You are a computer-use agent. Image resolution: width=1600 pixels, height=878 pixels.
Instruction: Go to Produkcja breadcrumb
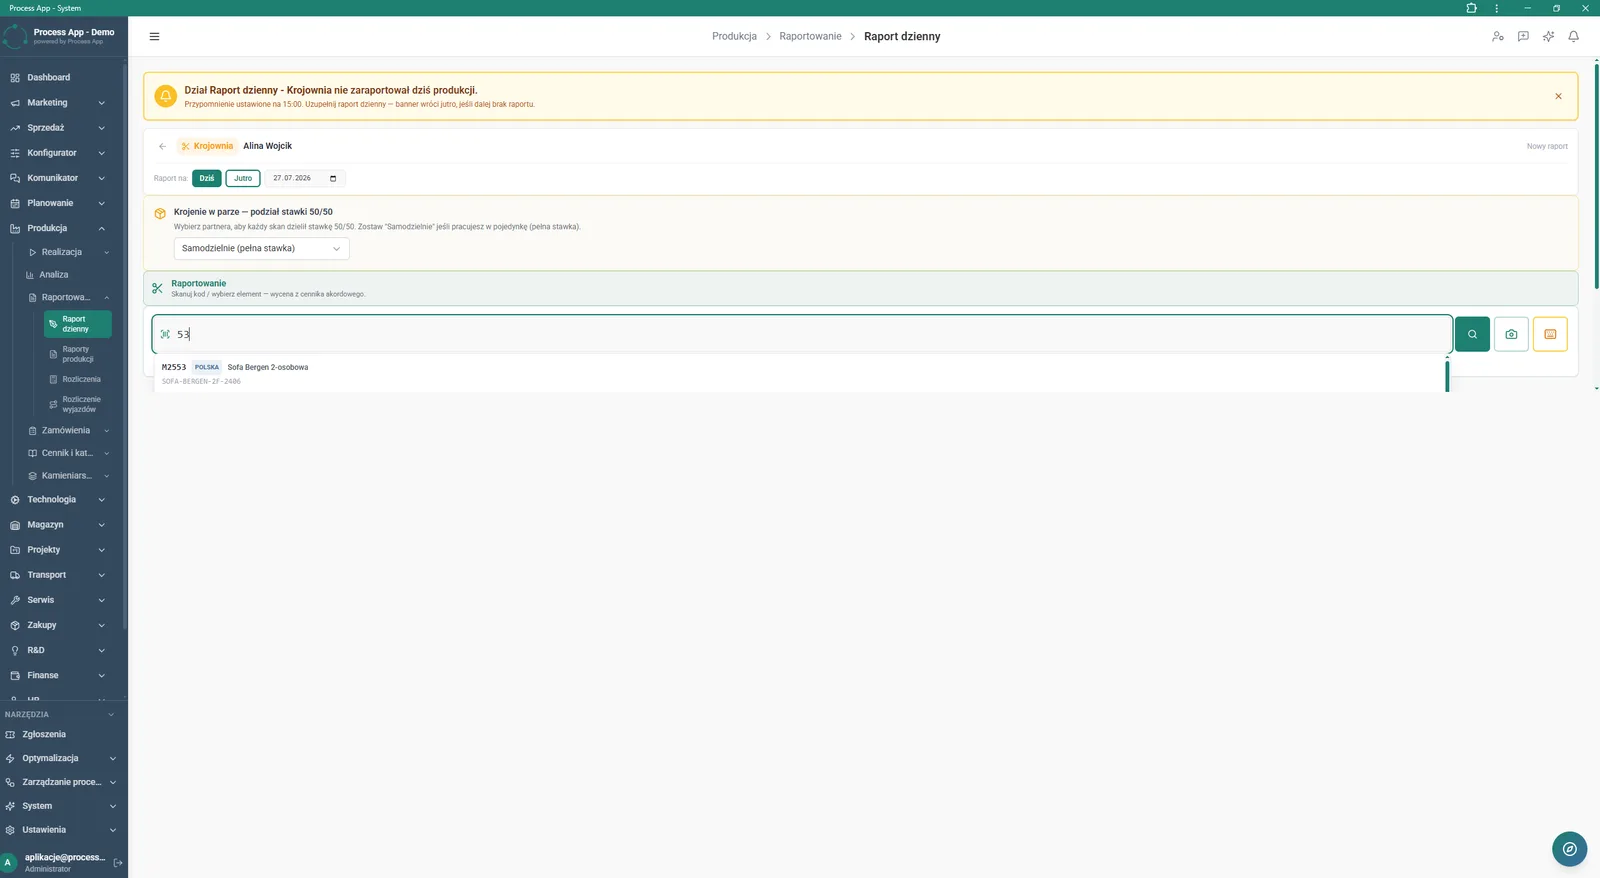734,36
